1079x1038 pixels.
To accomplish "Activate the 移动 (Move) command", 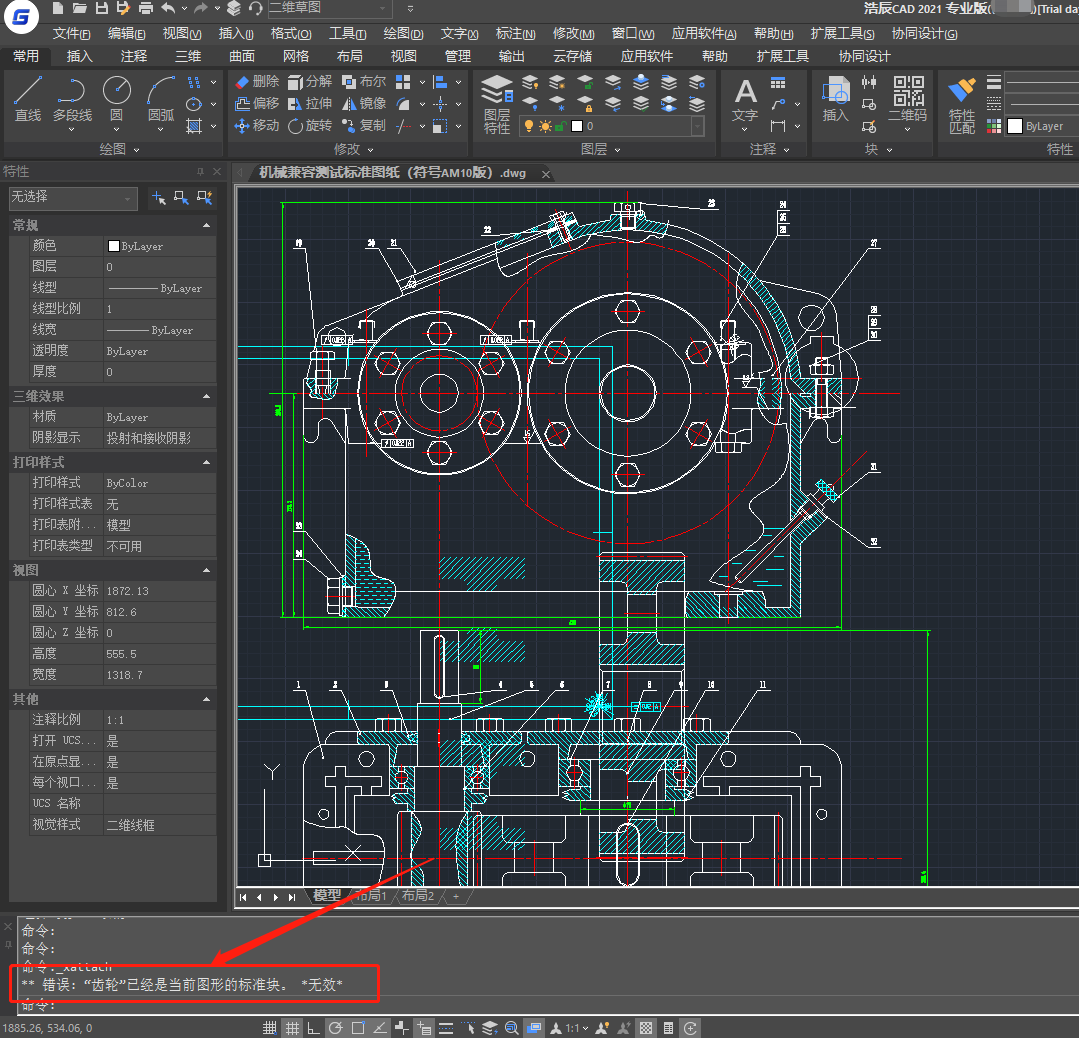I will point(256,125).
